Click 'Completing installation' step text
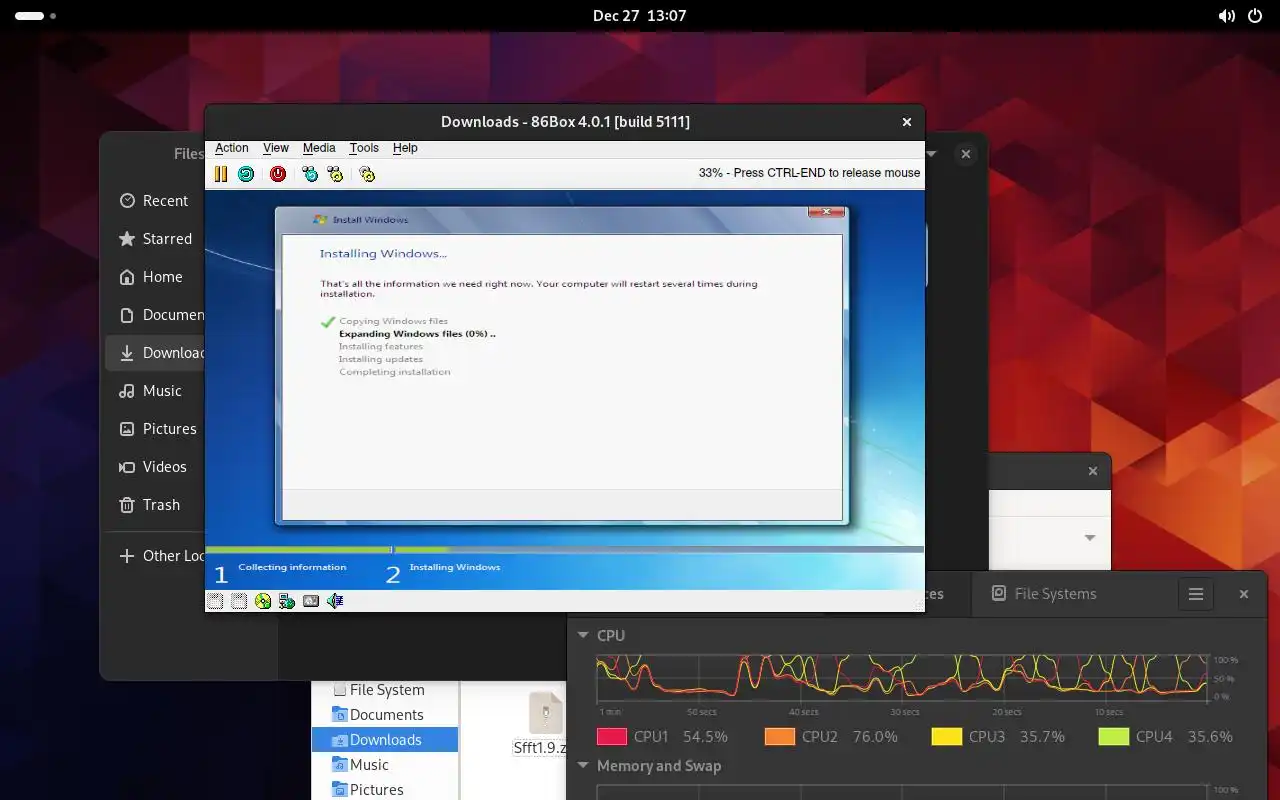 tap(395, 372)
